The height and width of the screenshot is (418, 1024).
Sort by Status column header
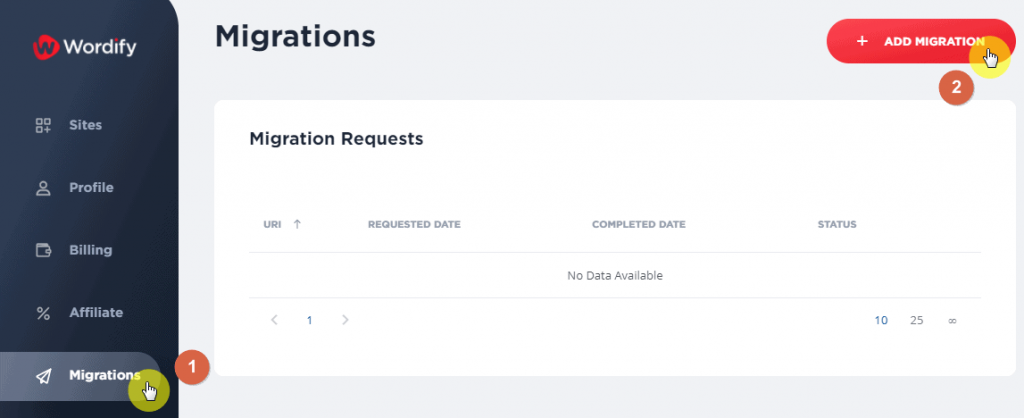(837, 224)
